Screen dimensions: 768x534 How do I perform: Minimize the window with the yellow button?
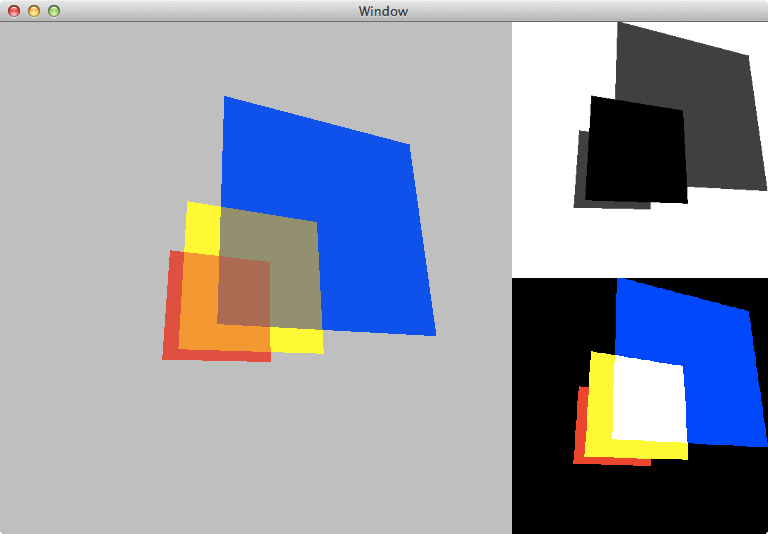click(x=34, y=11)
